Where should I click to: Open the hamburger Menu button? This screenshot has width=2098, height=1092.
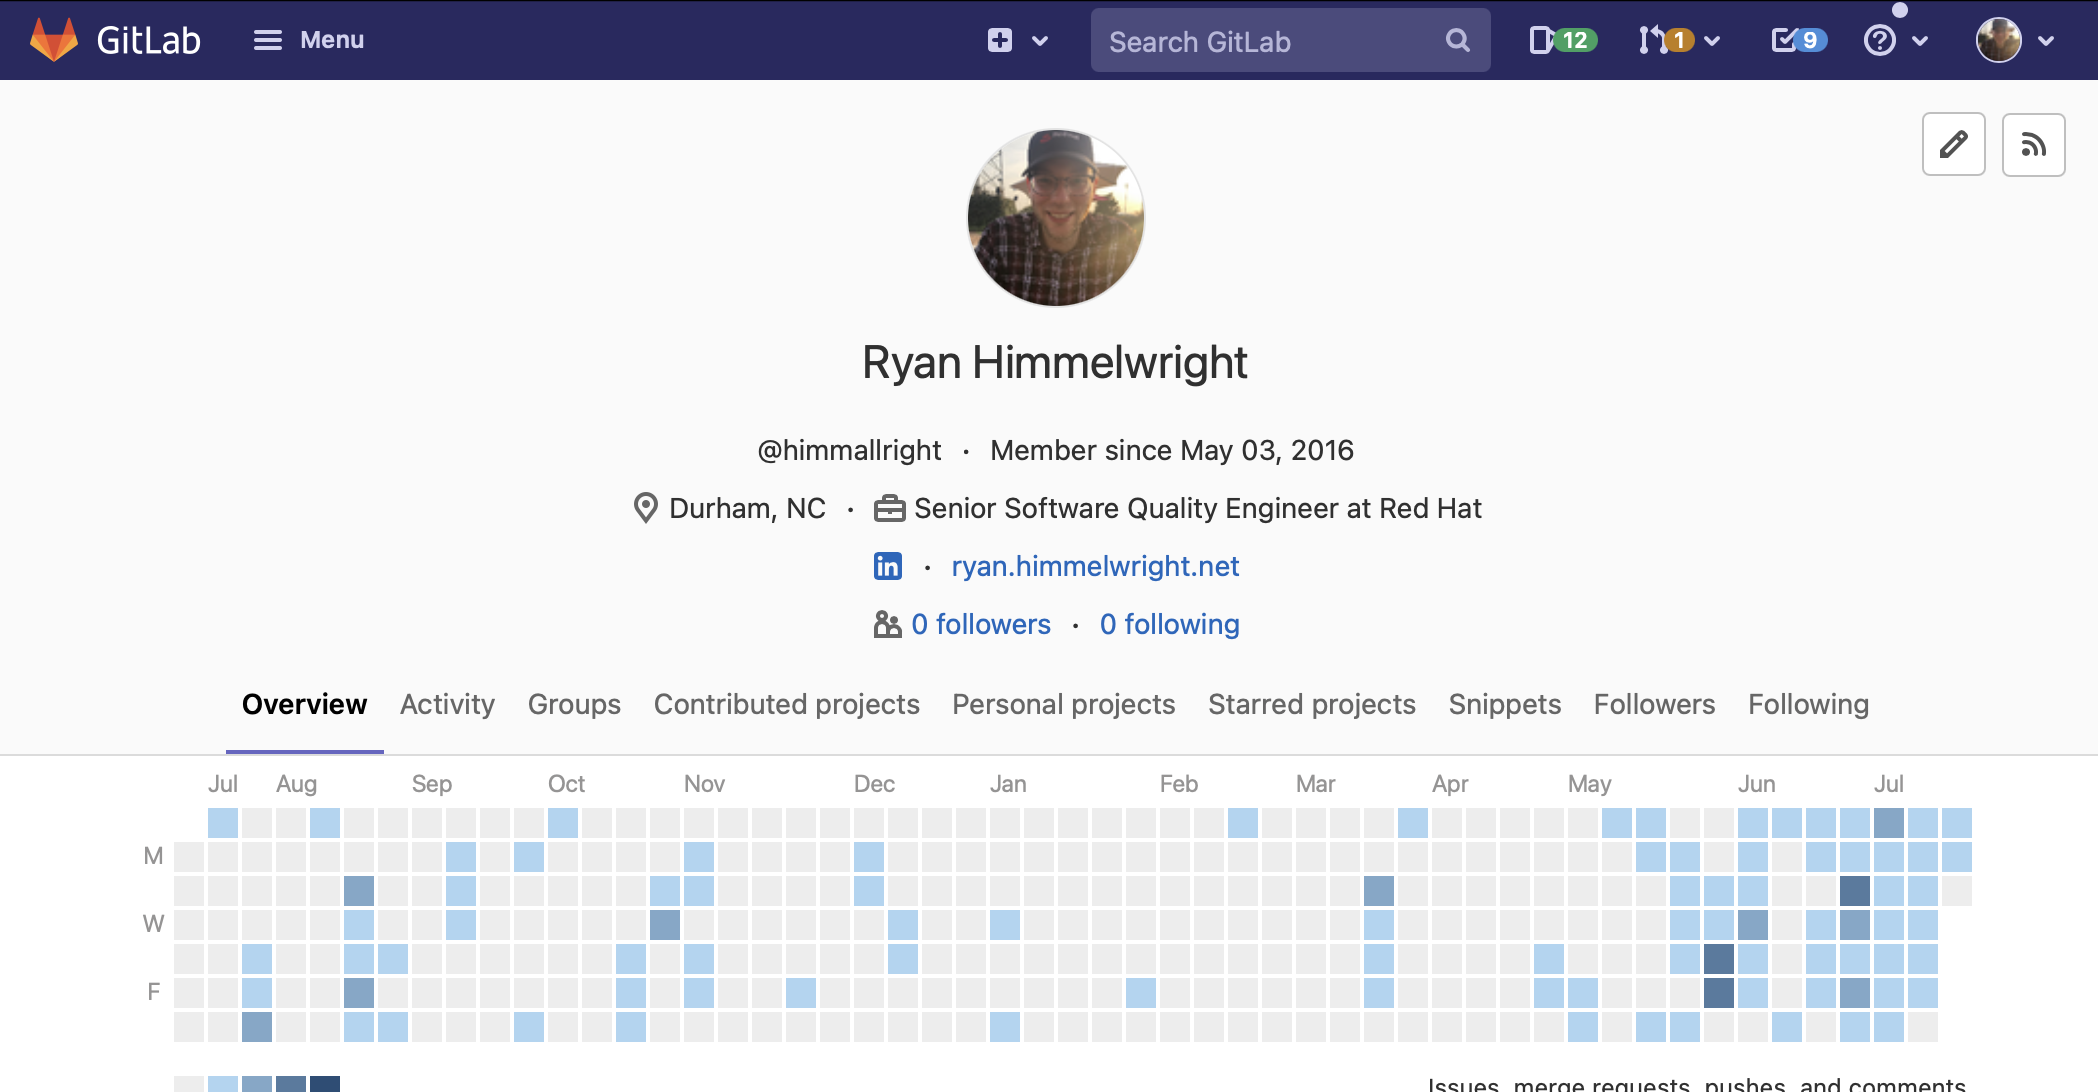click(308, 40)
